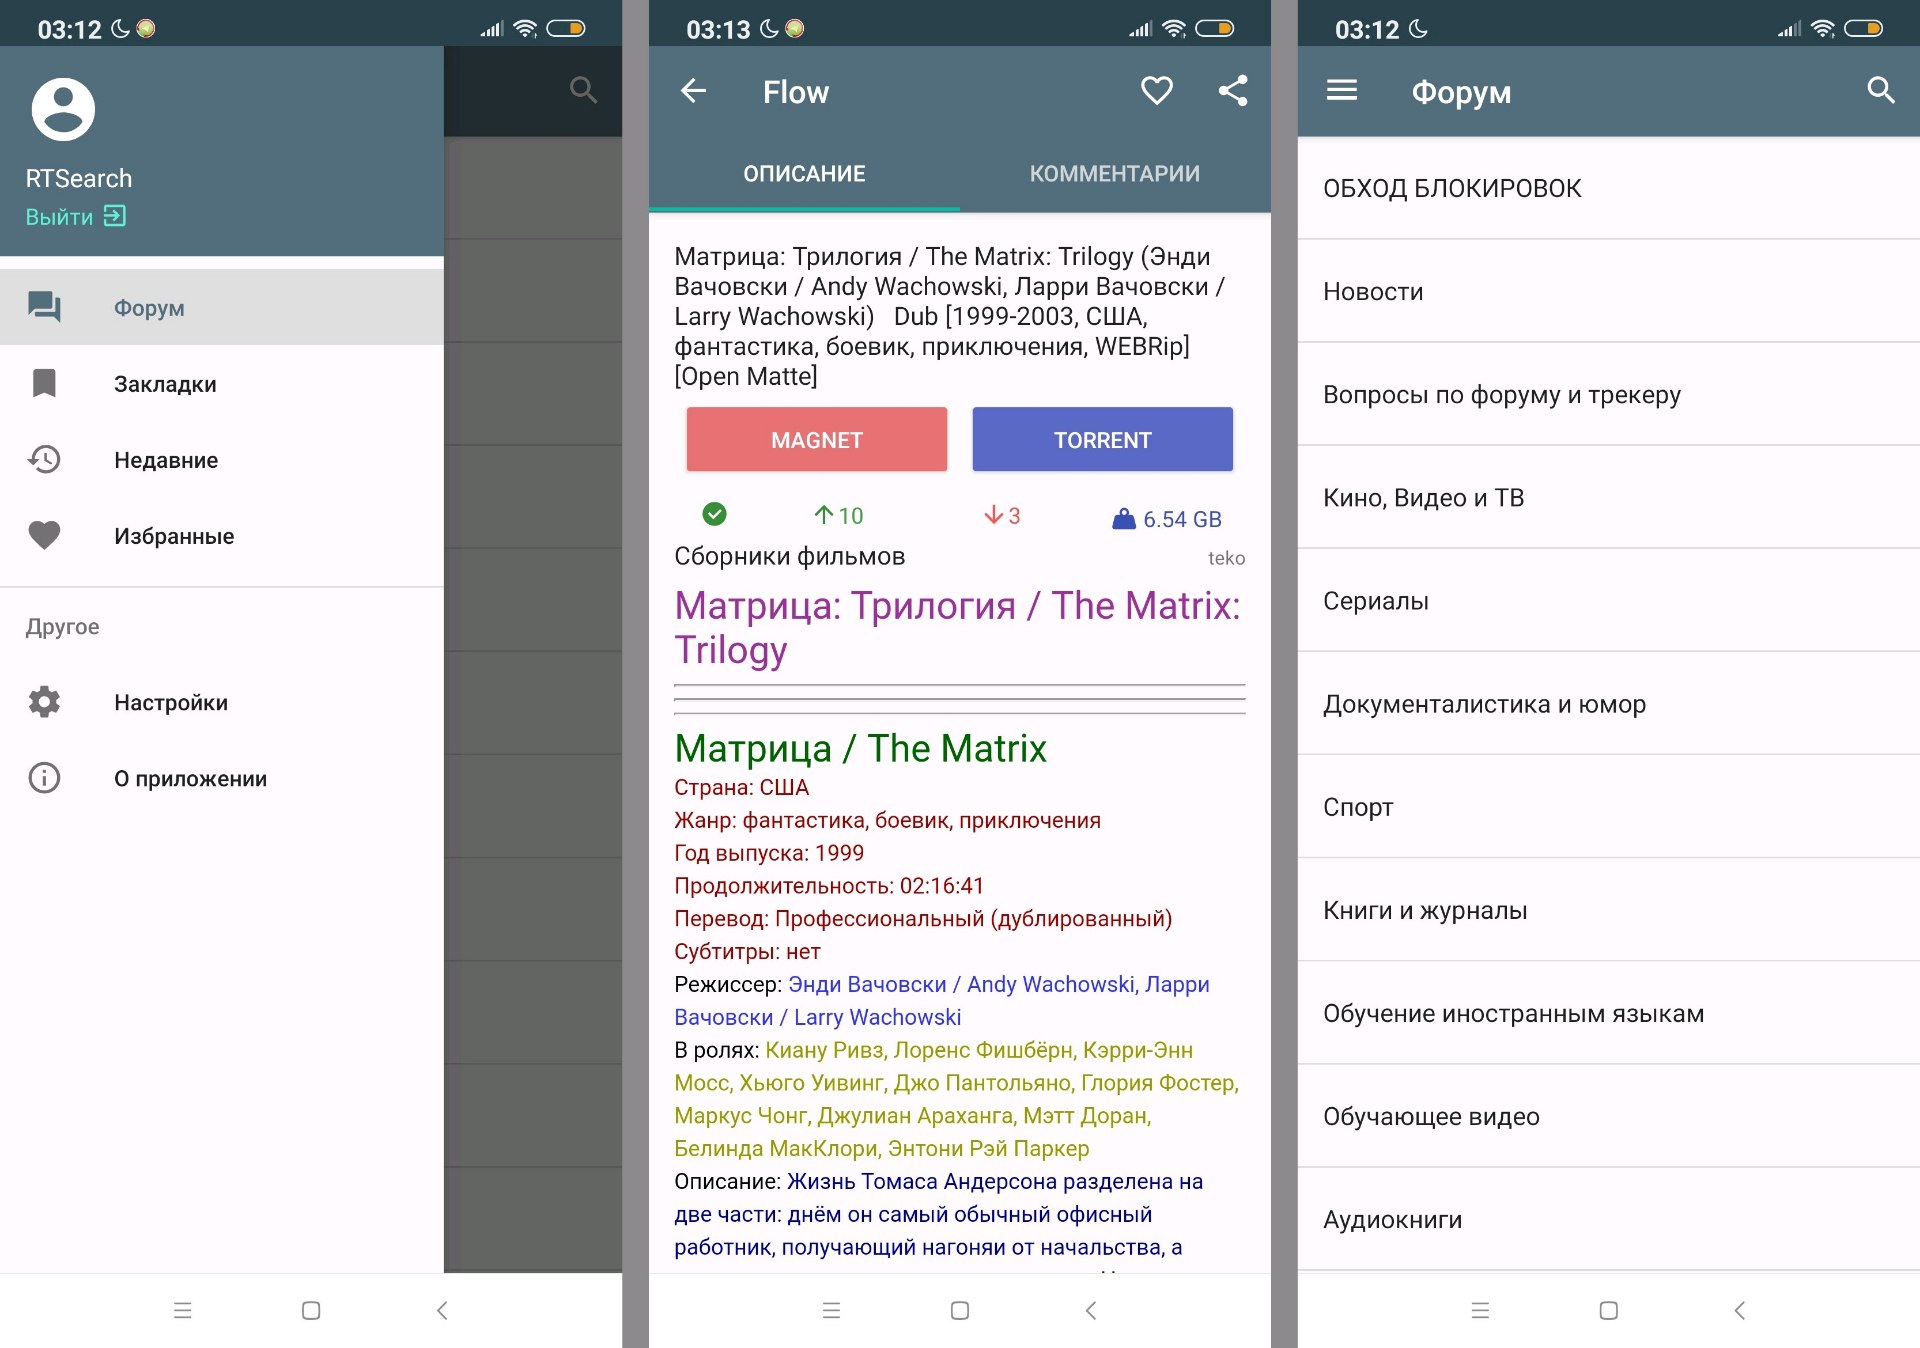This screenshot has width=1920, height=1348.
Task: Open Избранные favorites in drawer
Action: (222, 535)
